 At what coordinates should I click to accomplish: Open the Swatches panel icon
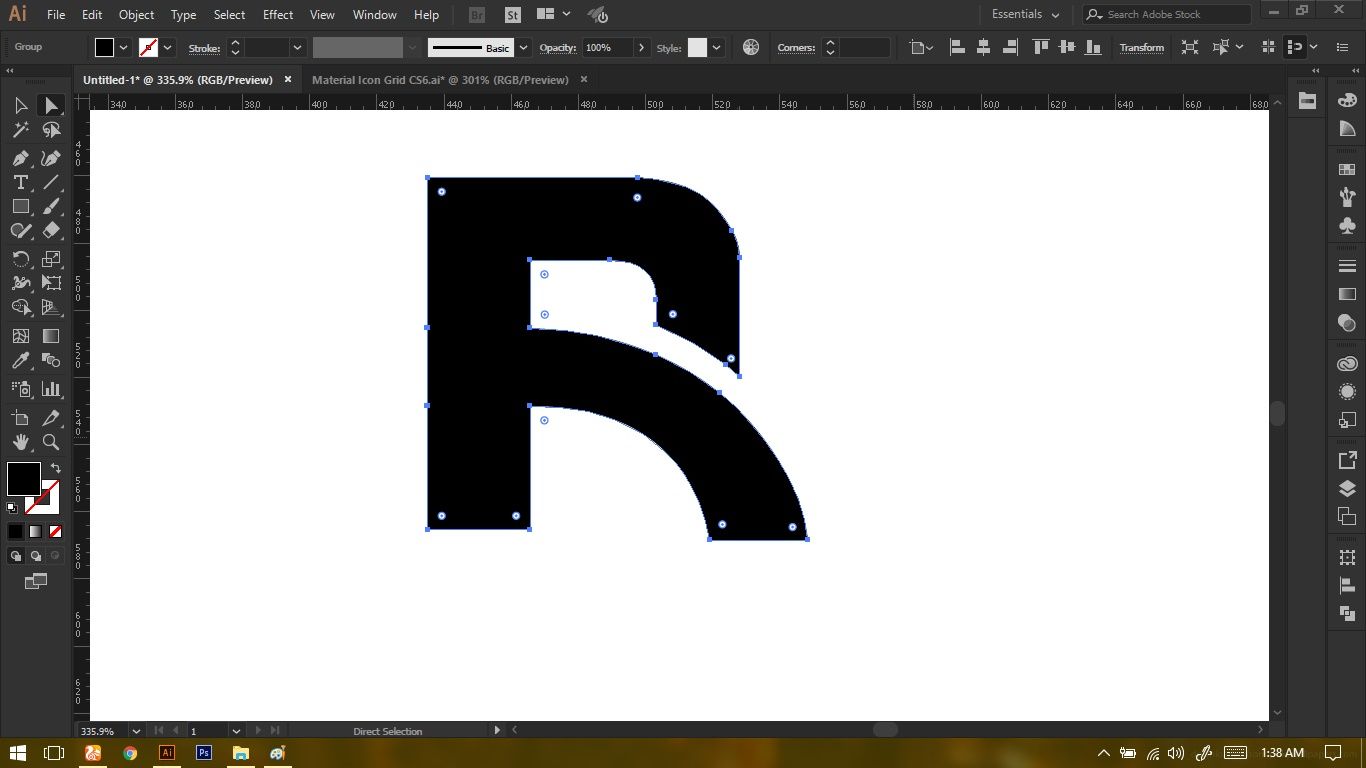1347,170
